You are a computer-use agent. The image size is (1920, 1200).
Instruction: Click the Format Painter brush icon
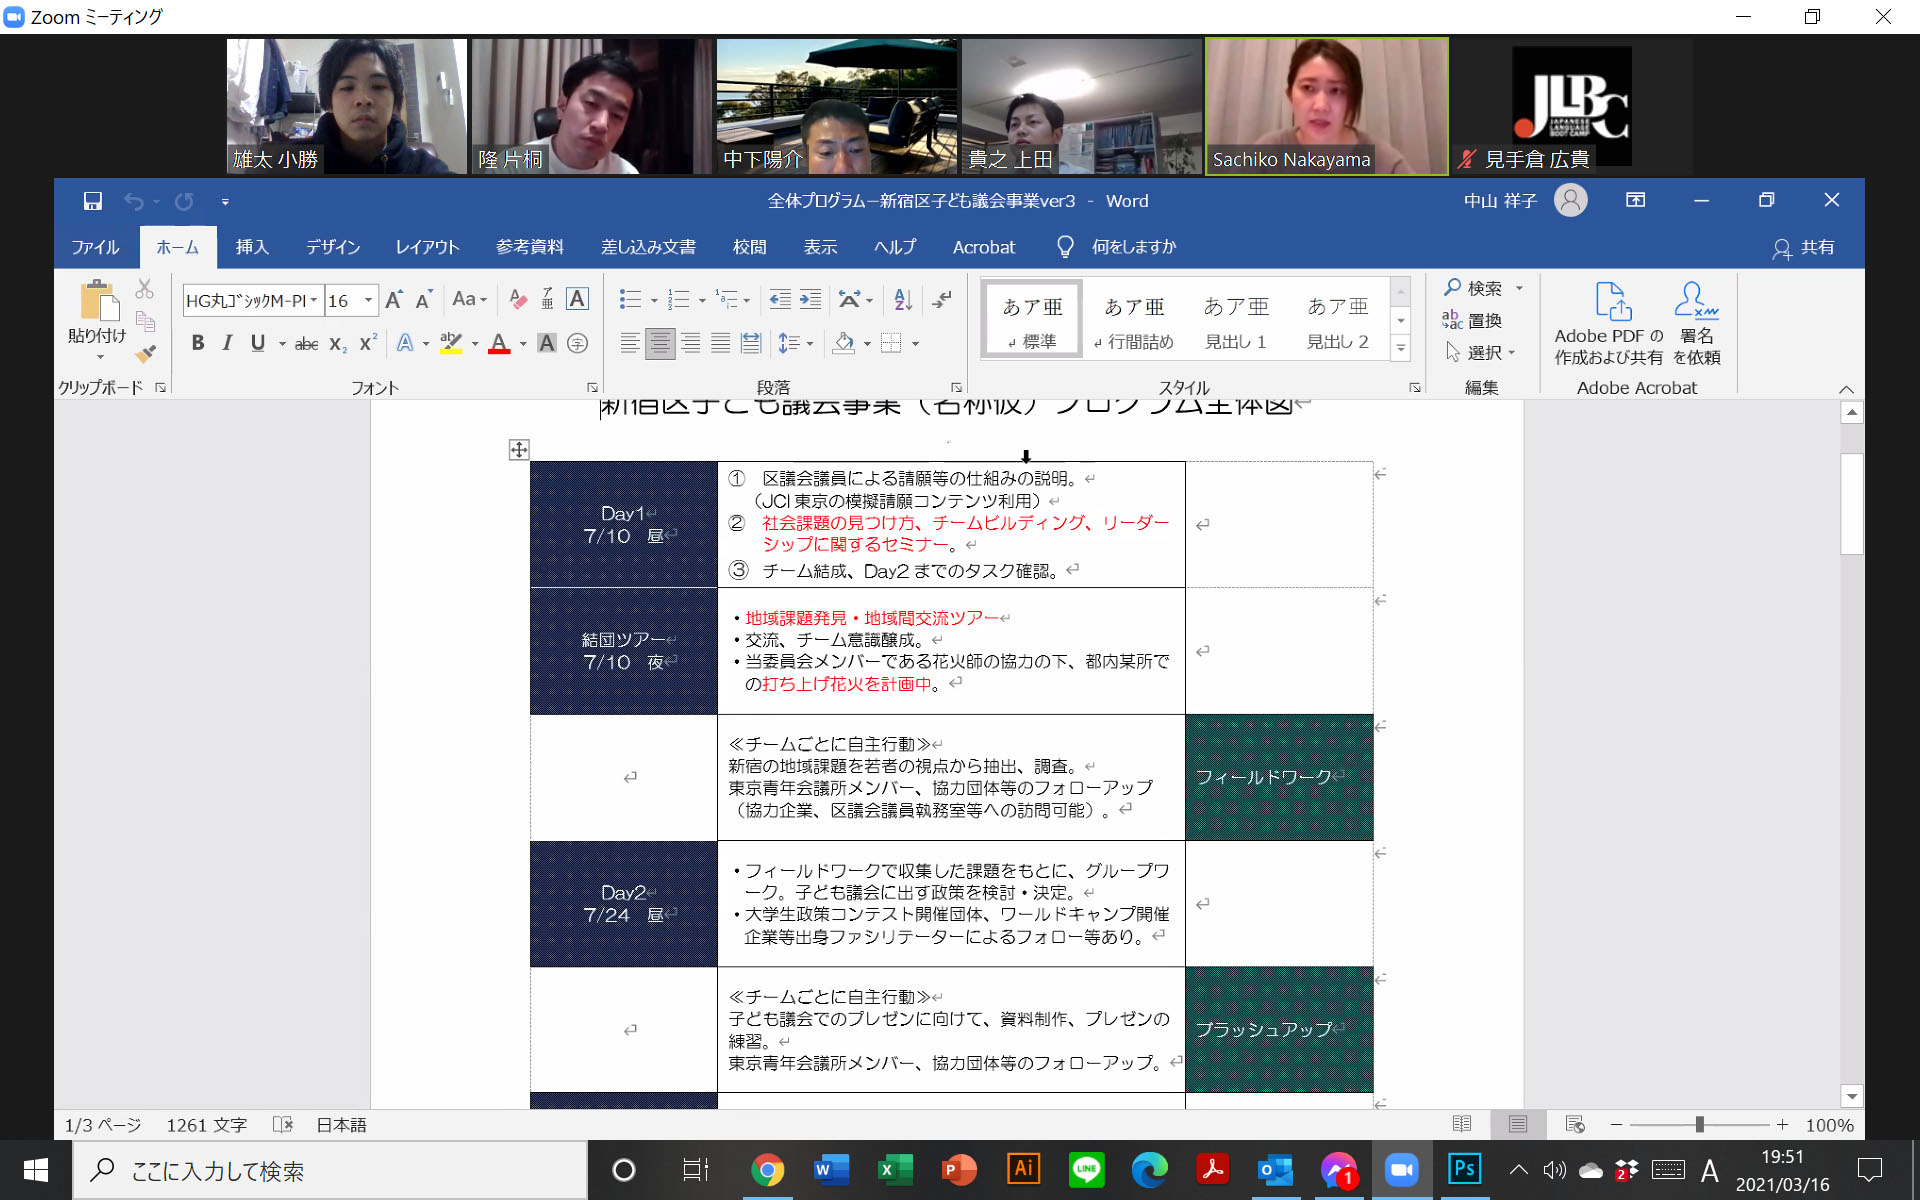[x=146, y=354]
